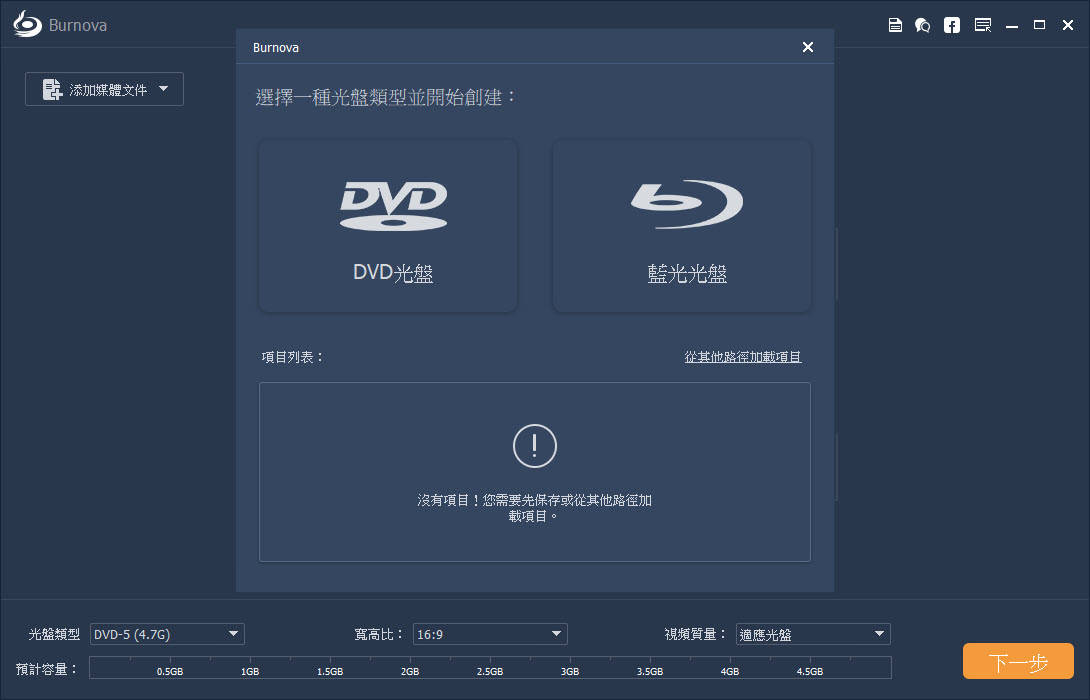
Task: Click the 選擇一種光盤類型並開始創建 heading
Action: pyautogui.click(x=385, y=97)
